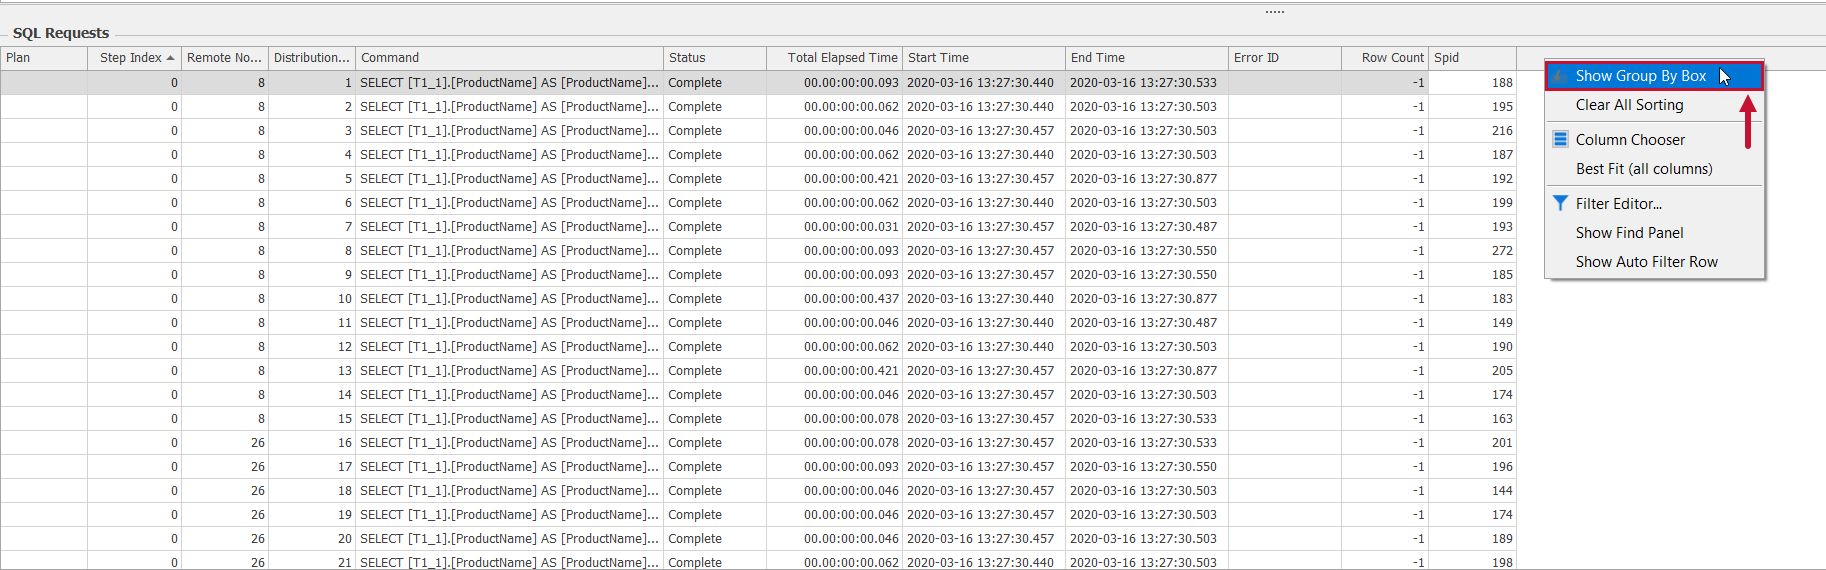Sort by the Total Elapsed Time column header
This screenshot has height=570, width=1826.
point(841,58)
